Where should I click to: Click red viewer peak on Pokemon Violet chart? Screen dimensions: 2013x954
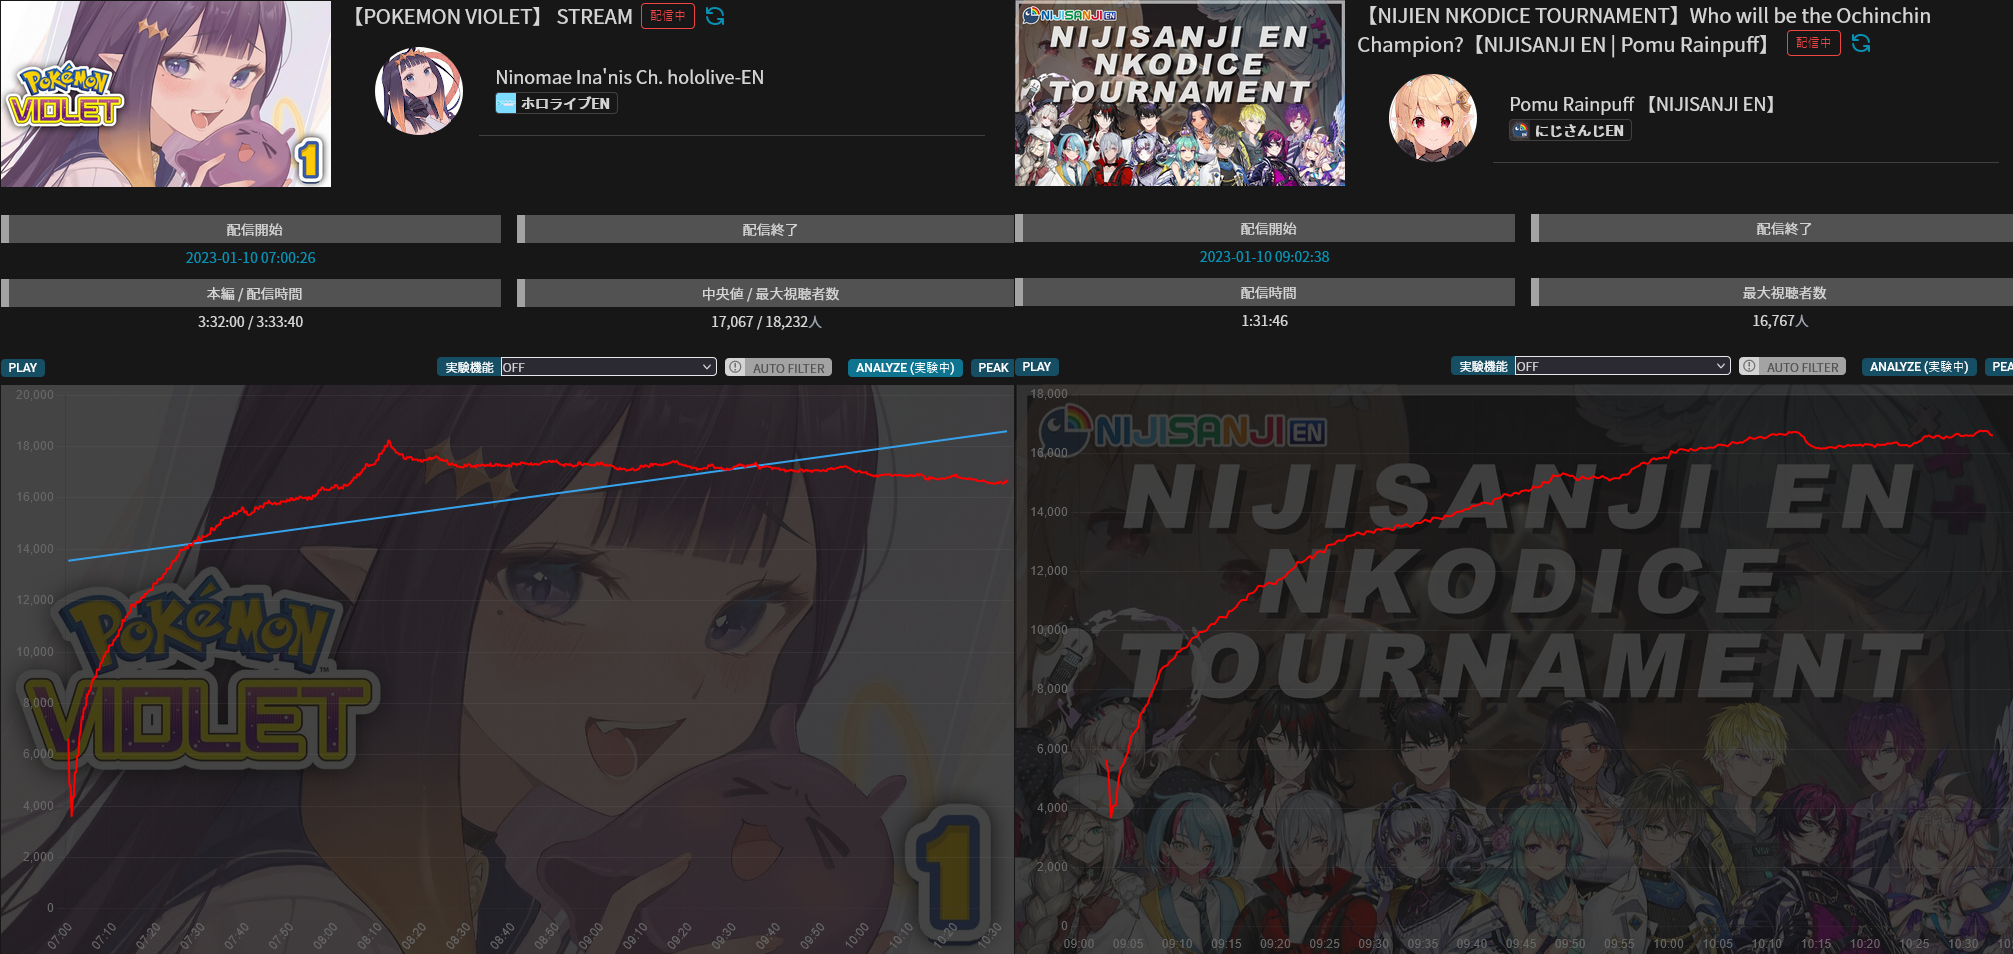point(389,442)
